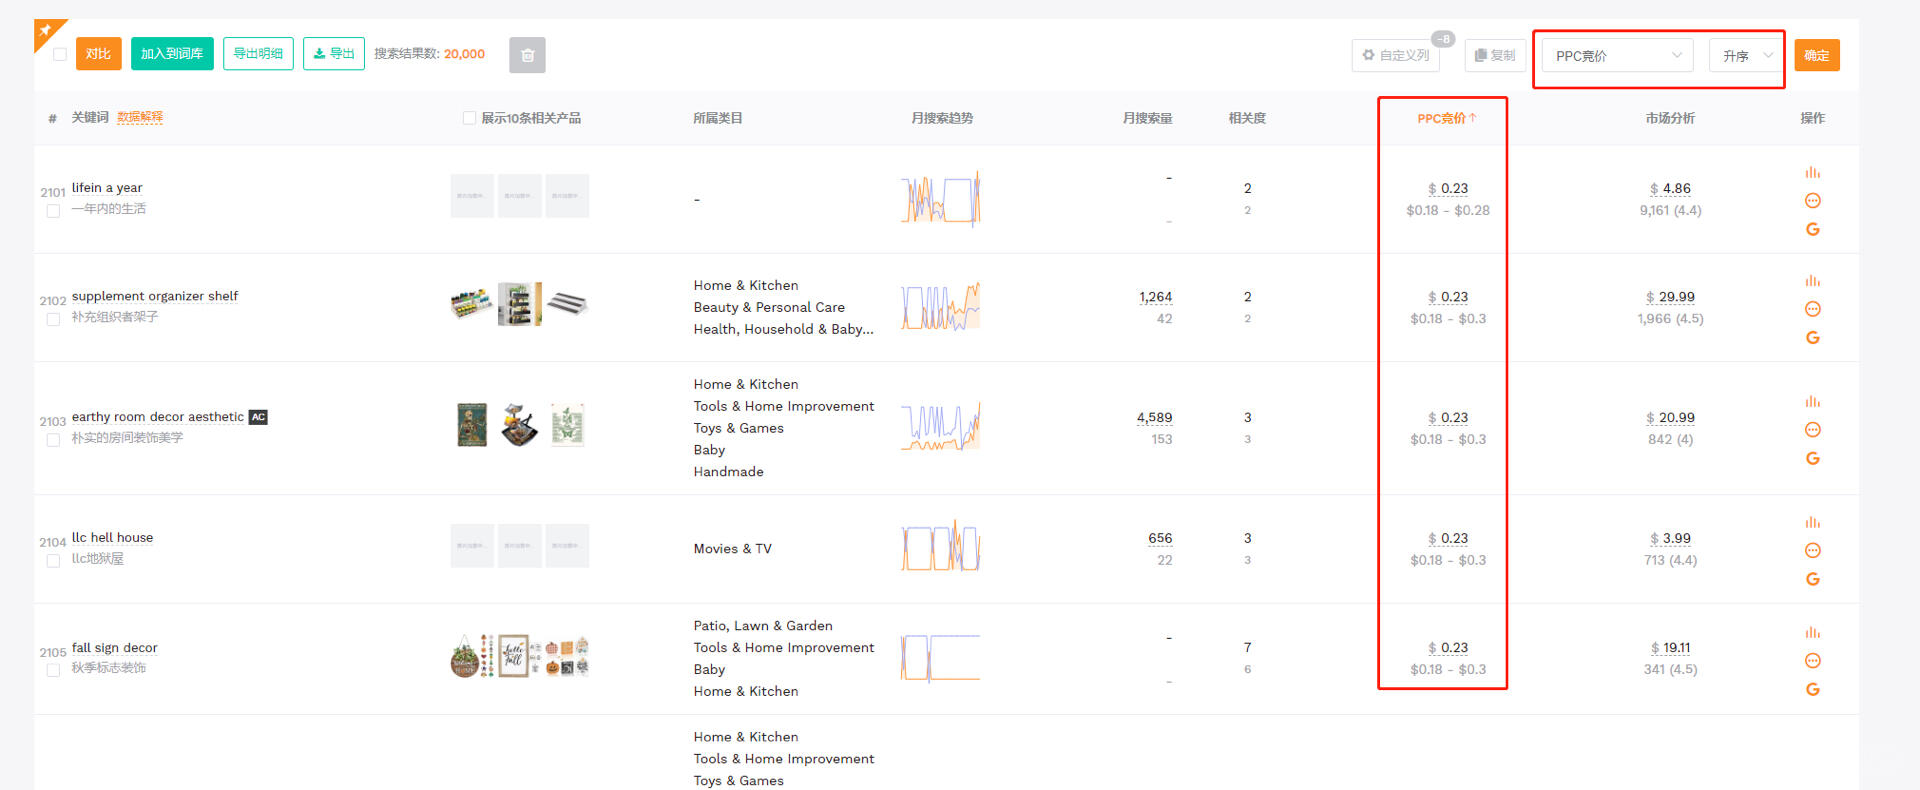Enable 展示10条相关产品 checkbox
Image resolution: width=1920 pixels, height=790 pixels.
click(469, 118)
